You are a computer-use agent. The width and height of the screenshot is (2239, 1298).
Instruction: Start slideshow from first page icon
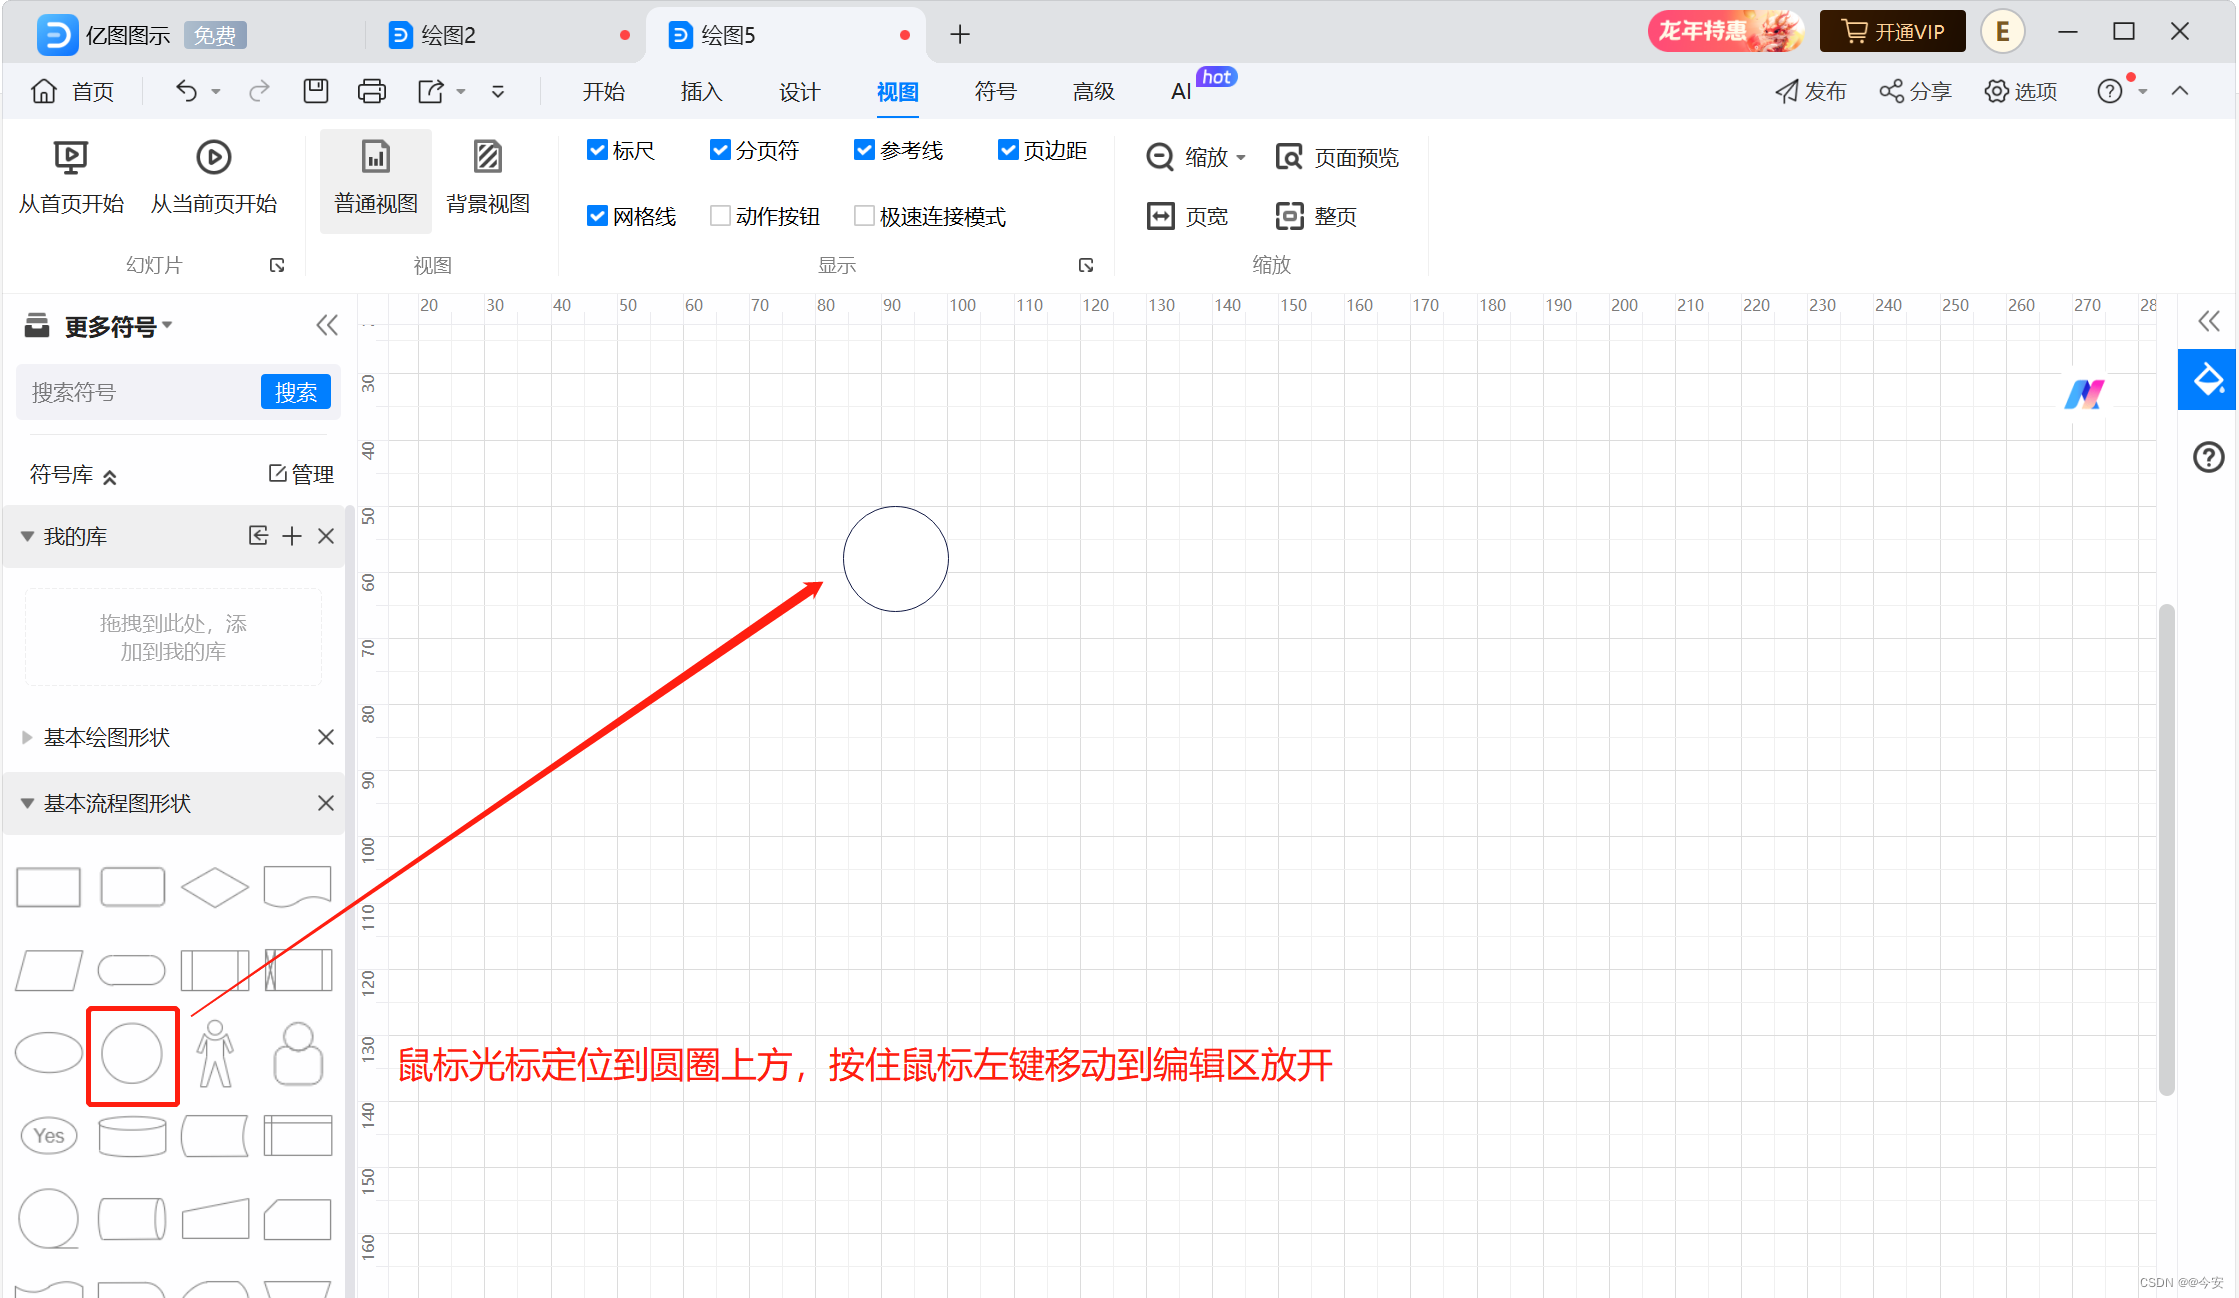coord(71,158)
